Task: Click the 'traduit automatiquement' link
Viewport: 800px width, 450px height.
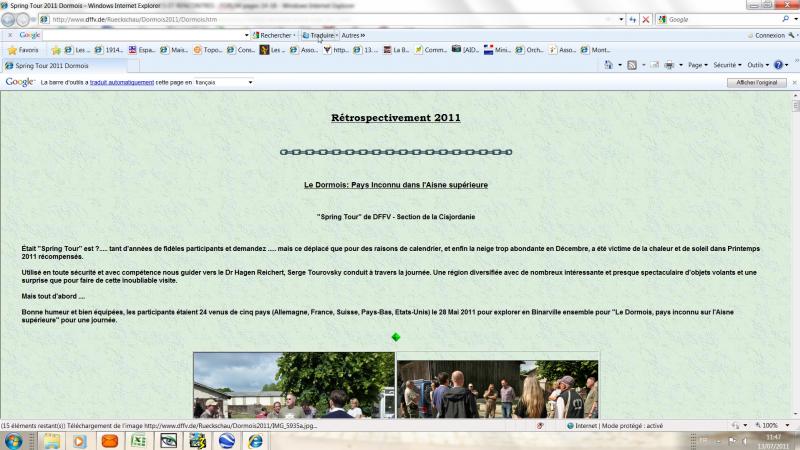Action: coord(122,82)
